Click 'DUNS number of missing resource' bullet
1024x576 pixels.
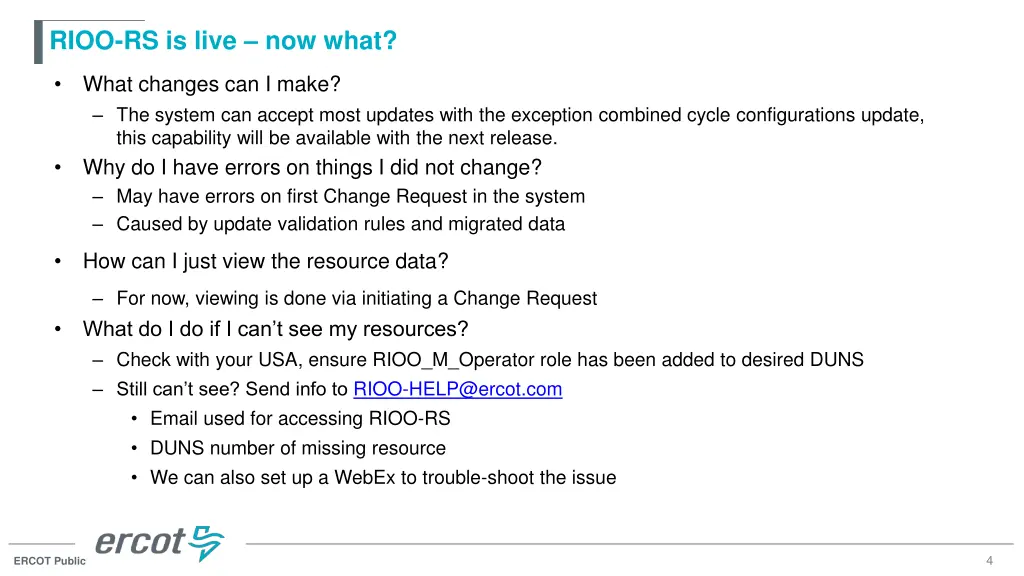(x=298, y=448)
